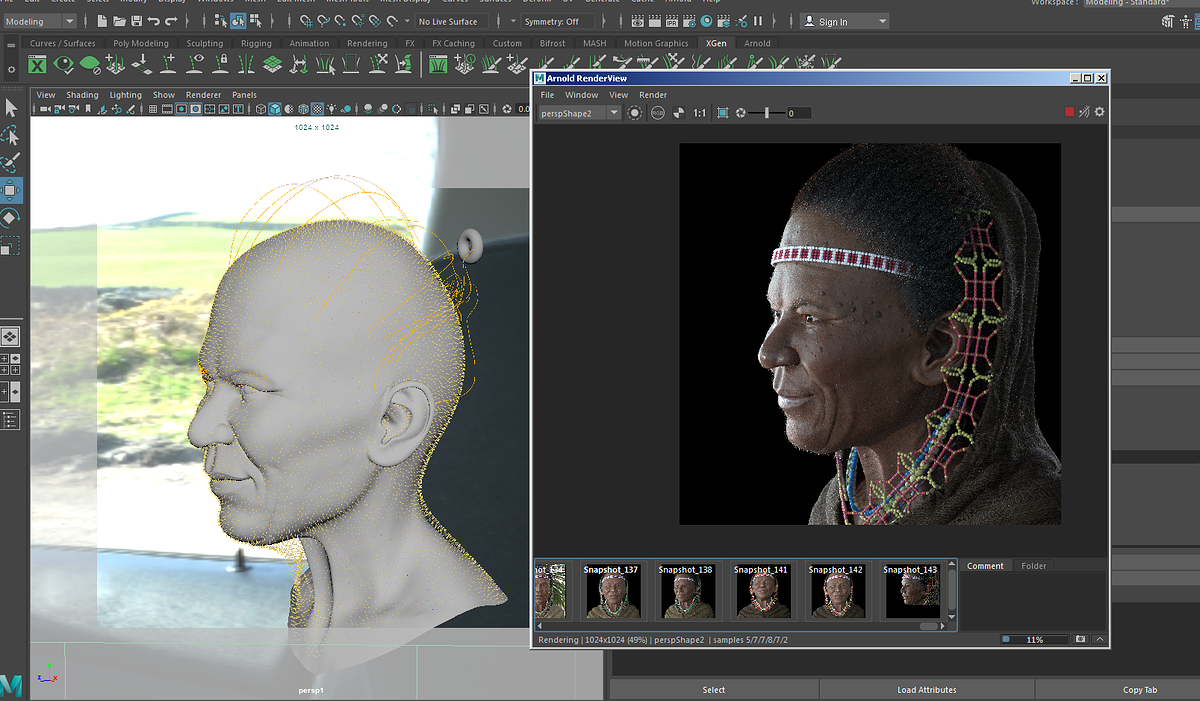Open the perspShape2 camera dropdown
This screenshot has width=1200, height=701.
(580, 113)
